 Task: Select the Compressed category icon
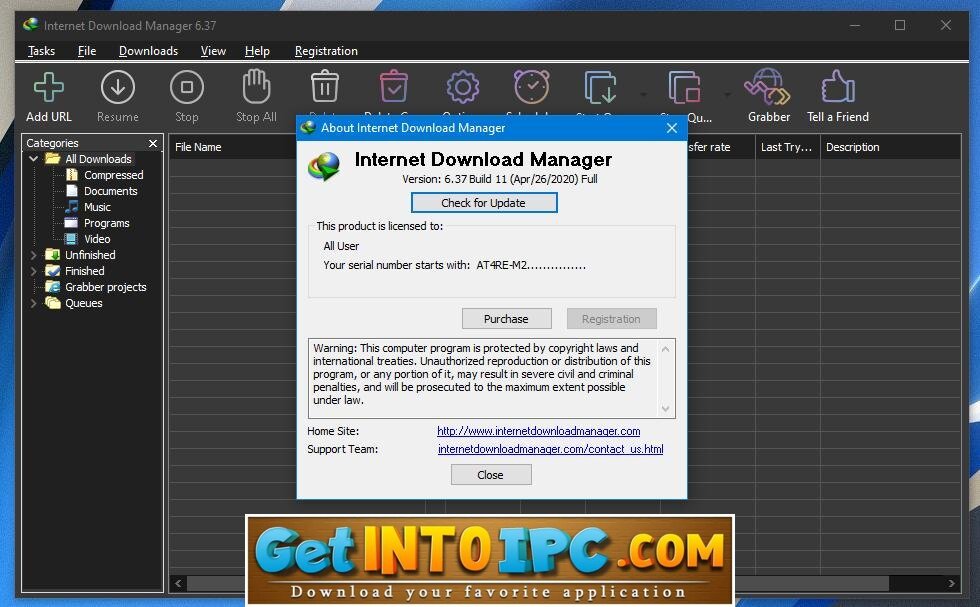[72, 175]
